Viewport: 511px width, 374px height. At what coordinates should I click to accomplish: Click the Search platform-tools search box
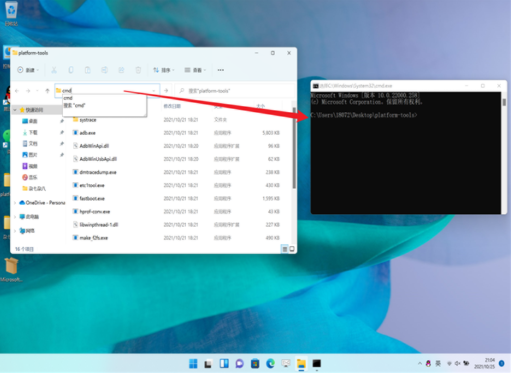[x=235, y=91]
